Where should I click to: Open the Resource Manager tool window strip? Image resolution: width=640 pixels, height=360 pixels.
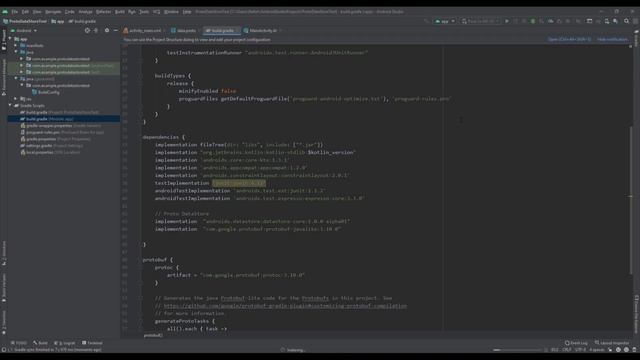(x=4, y=77)
